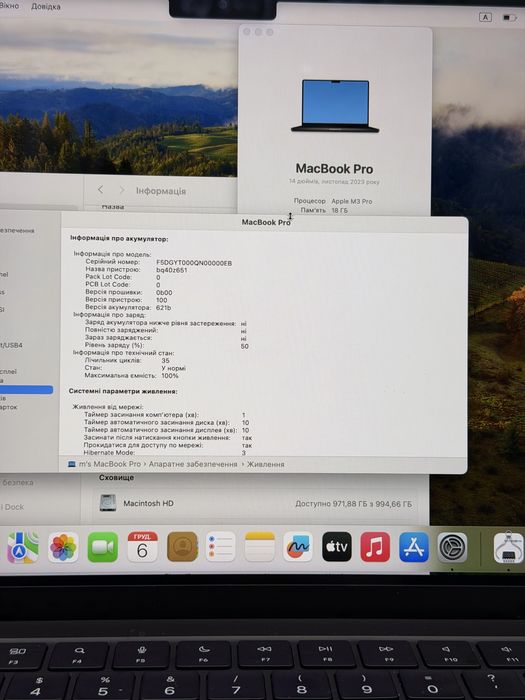Click the Macintosh HD drive icon
Viewport: 525px width, 700px height.
[108, 503]
